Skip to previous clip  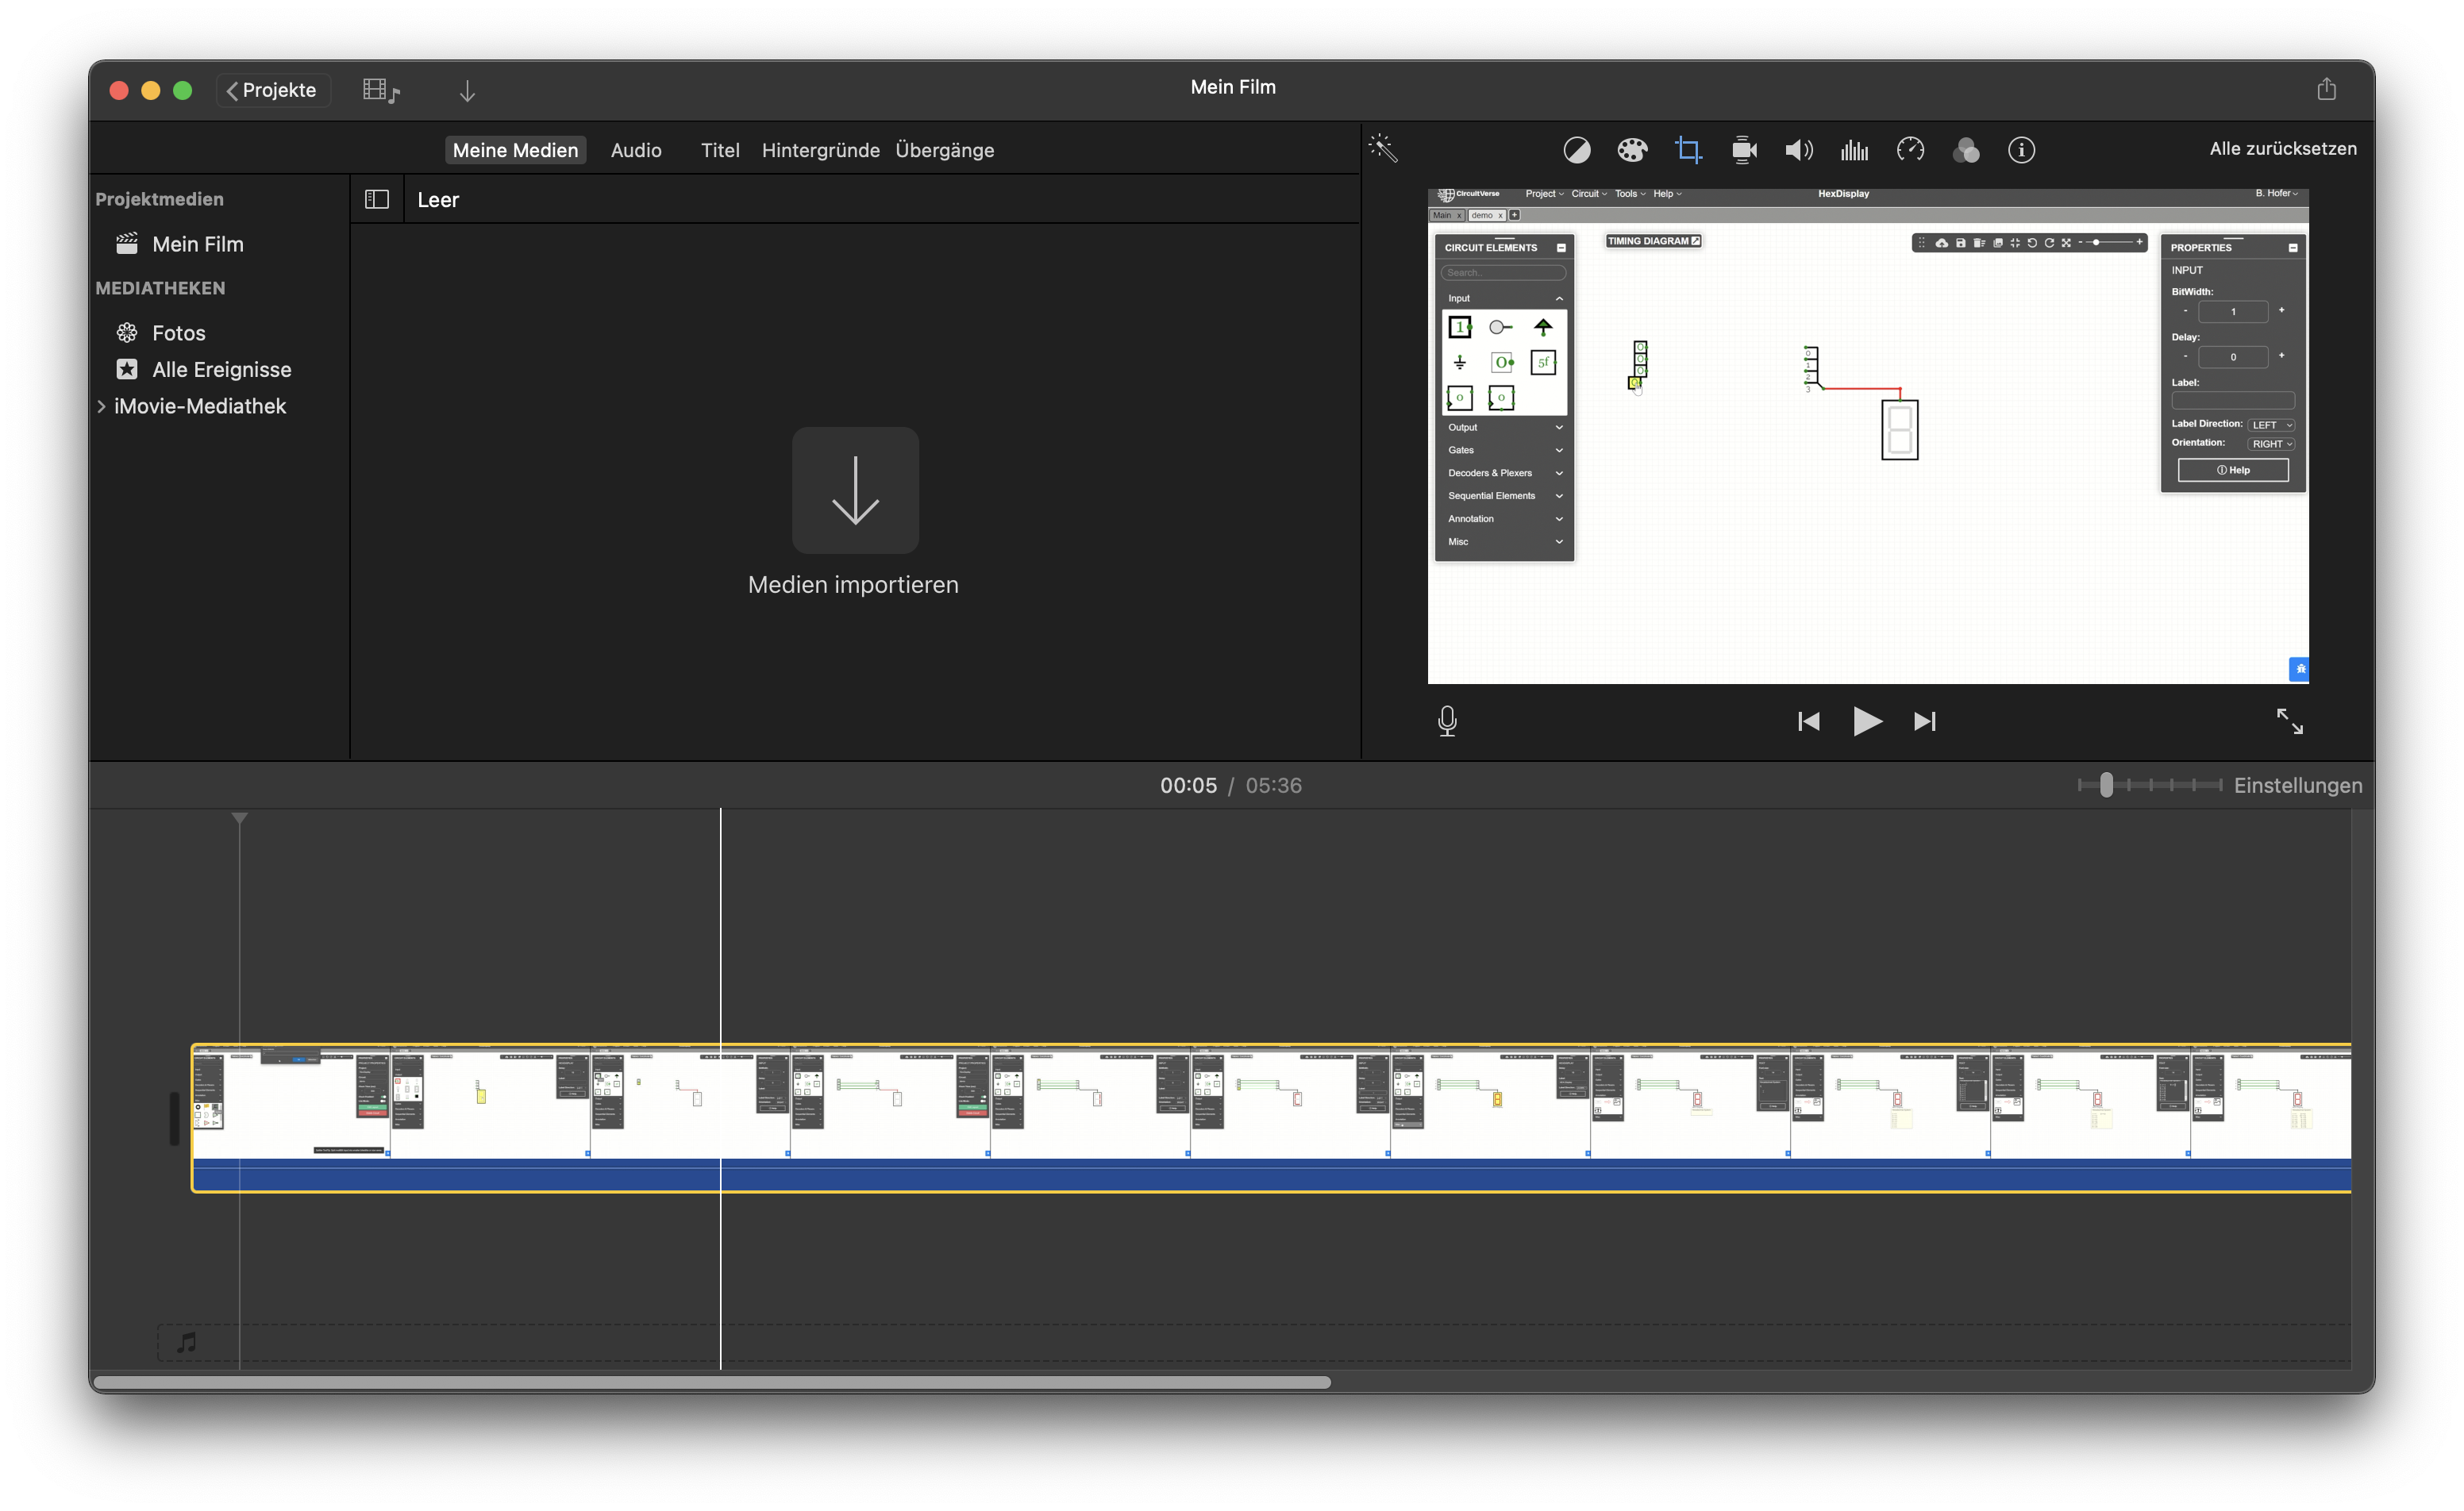(1808, 721)
